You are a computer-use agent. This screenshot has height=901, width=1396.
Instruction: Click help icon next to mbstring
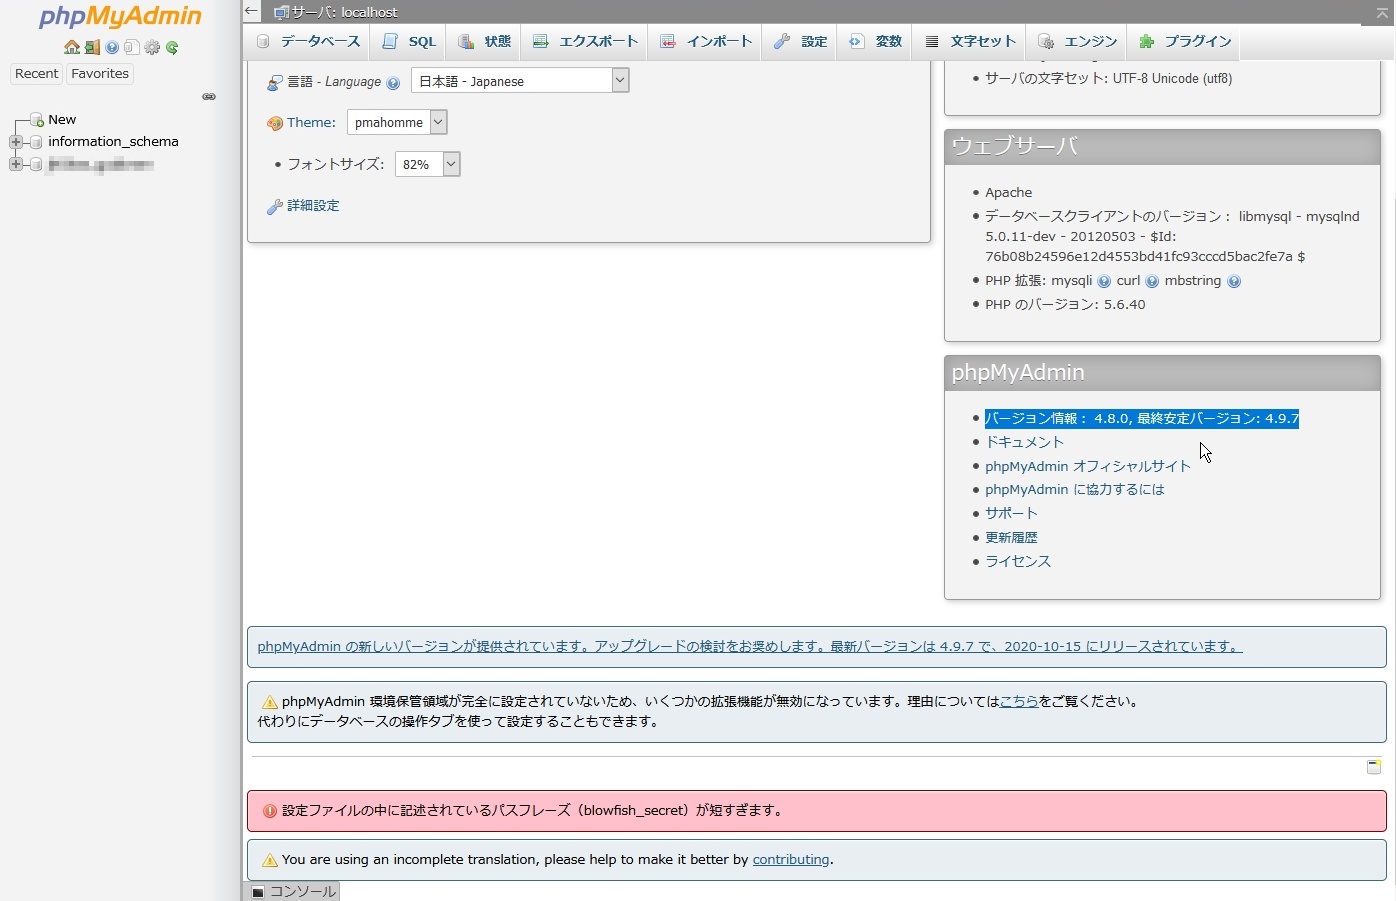pos(1234,282)
